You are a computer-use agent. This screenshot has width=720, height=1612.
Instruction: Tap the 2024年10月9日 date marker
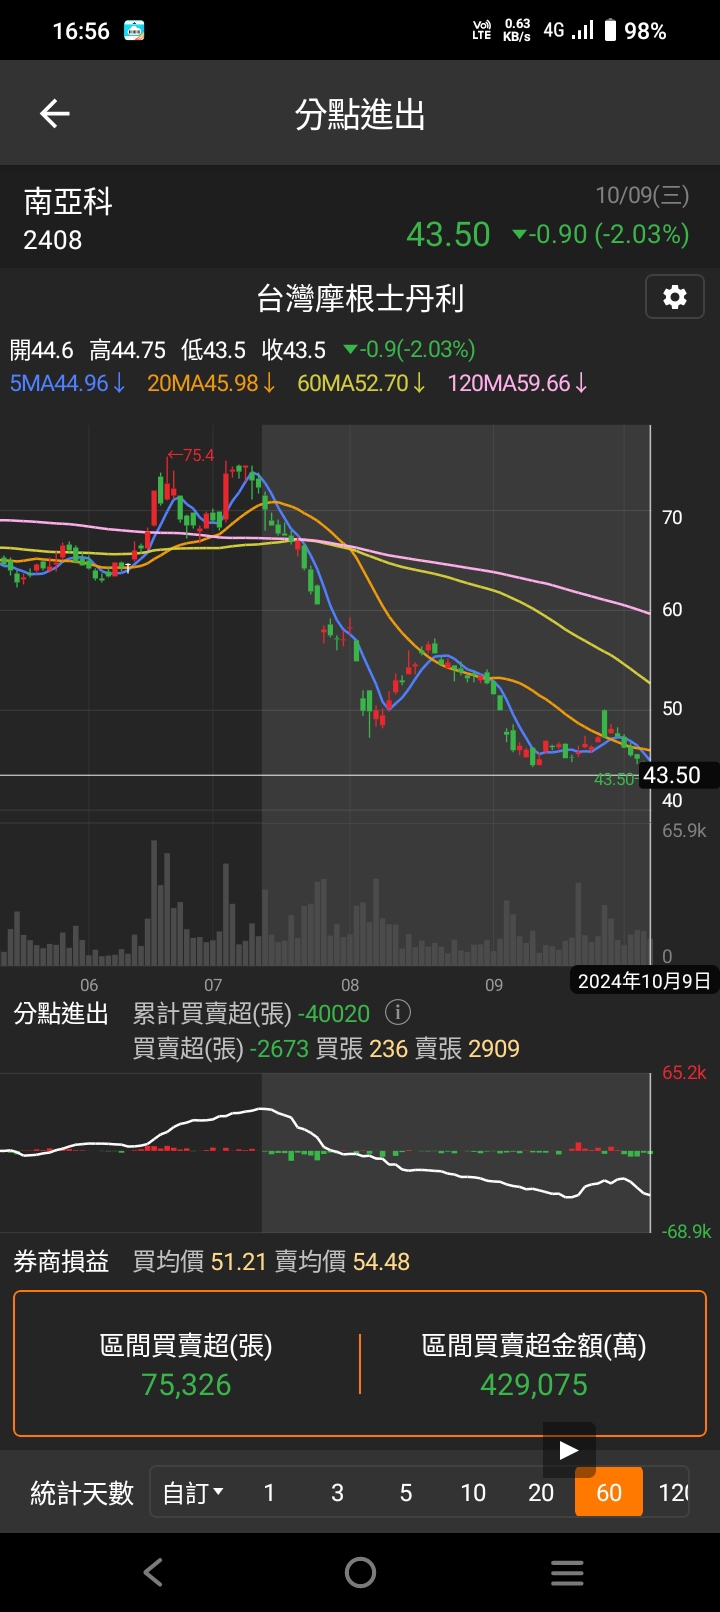(644, 981)
